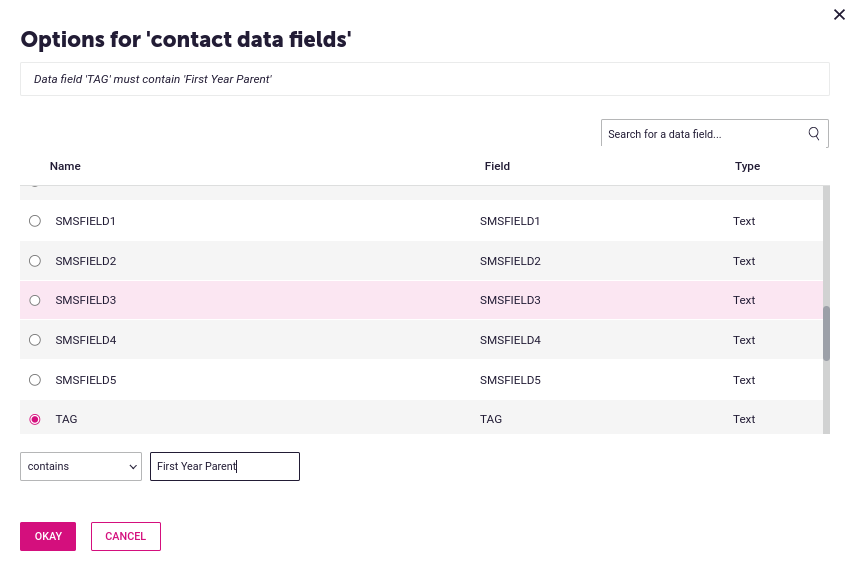Click the Name column header
The width and height of the screenshot is (851, 572).
[65, 166]
